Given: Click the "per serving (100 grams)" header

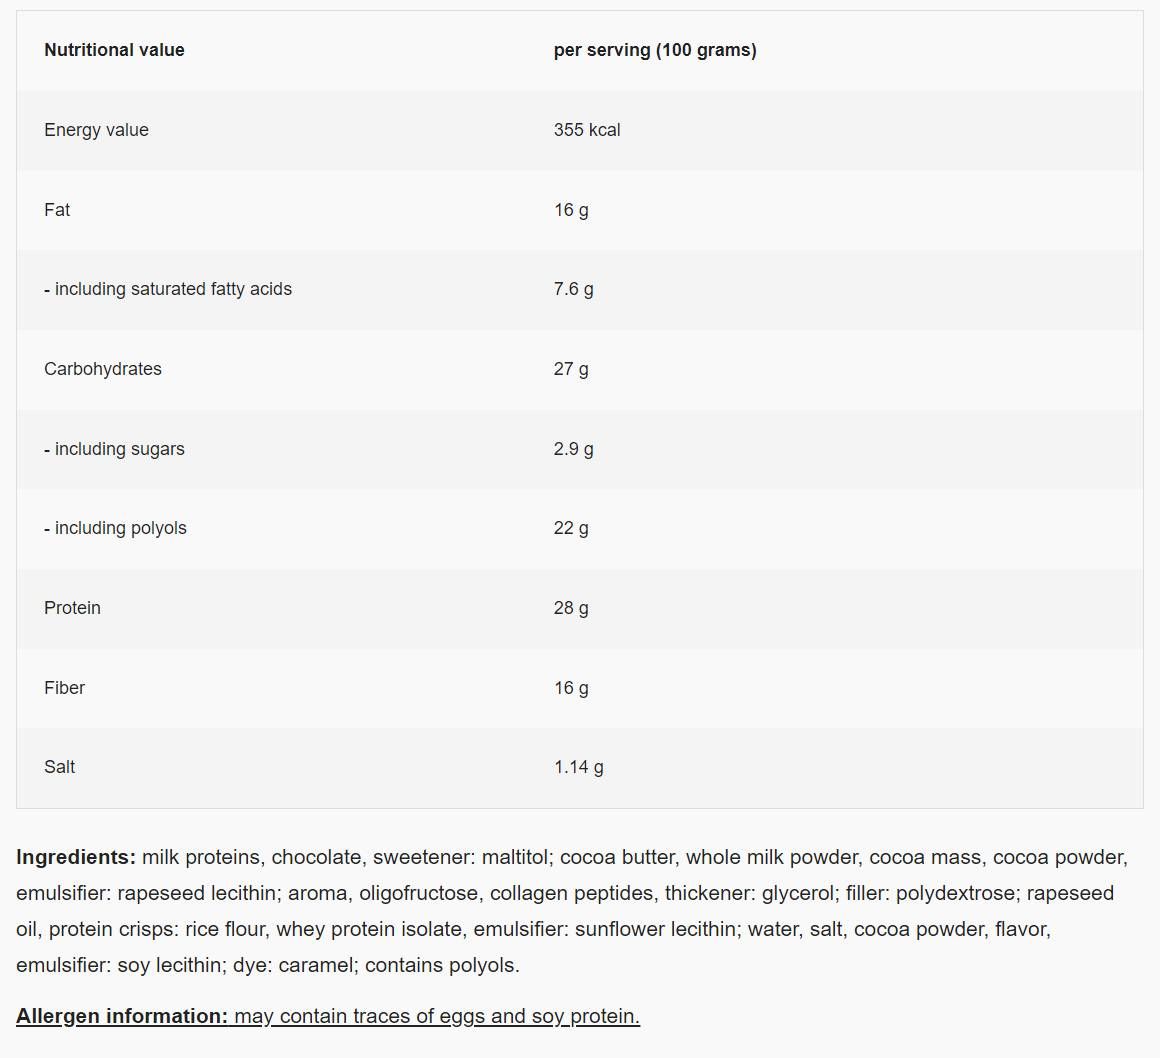Looking at the screenshot, I should click(655, 50).
